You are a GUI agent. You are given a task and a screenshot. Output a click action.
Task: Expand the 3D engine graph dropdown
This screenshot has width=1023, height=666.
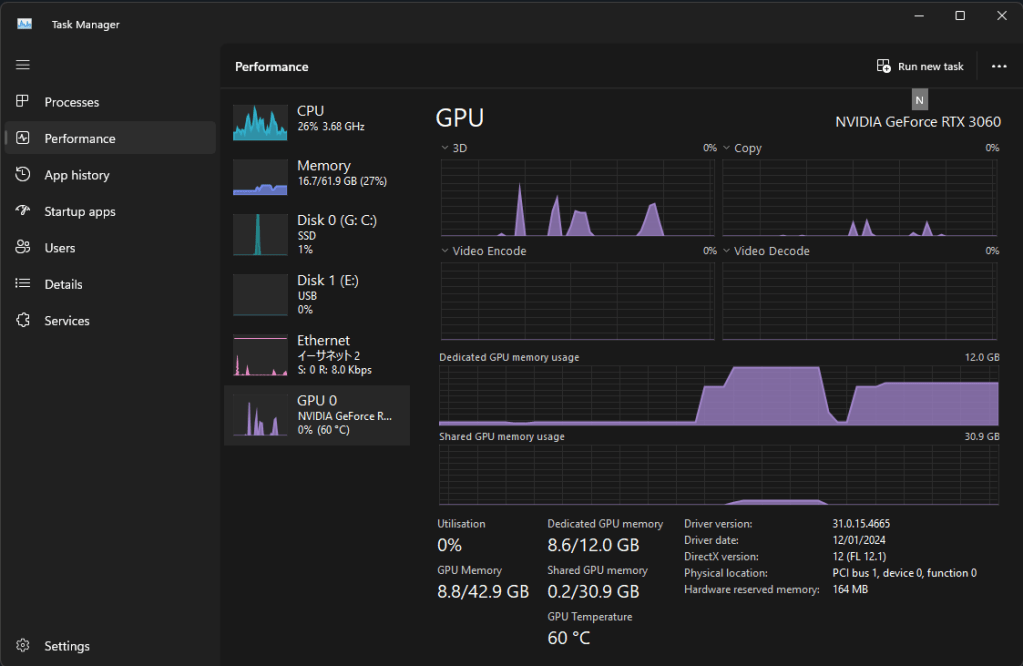(x=446, y=148)
